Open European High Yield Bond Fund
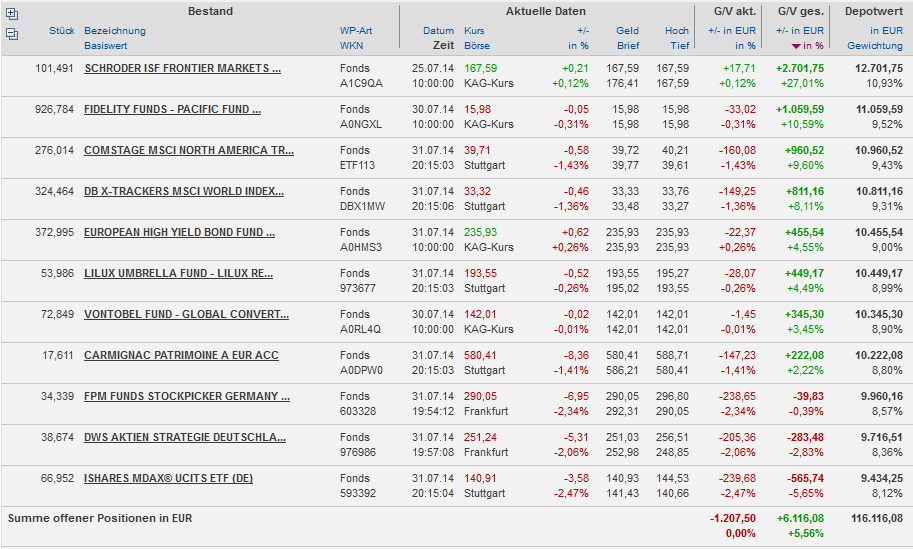Screen dimensions: 913x549 [x=179, y=232]
